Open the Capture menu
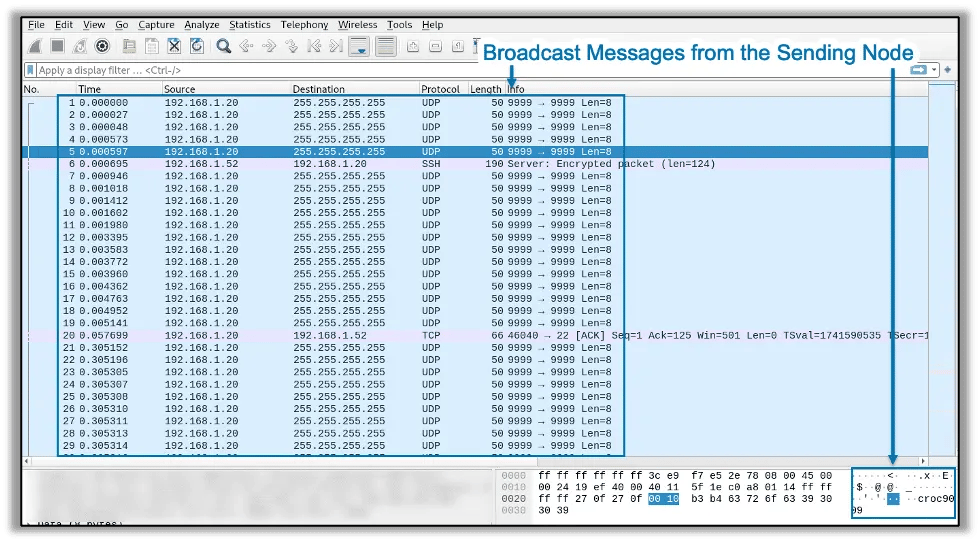Image resolution: width=980 pixels, height=542 pixels. click(156, 24)
